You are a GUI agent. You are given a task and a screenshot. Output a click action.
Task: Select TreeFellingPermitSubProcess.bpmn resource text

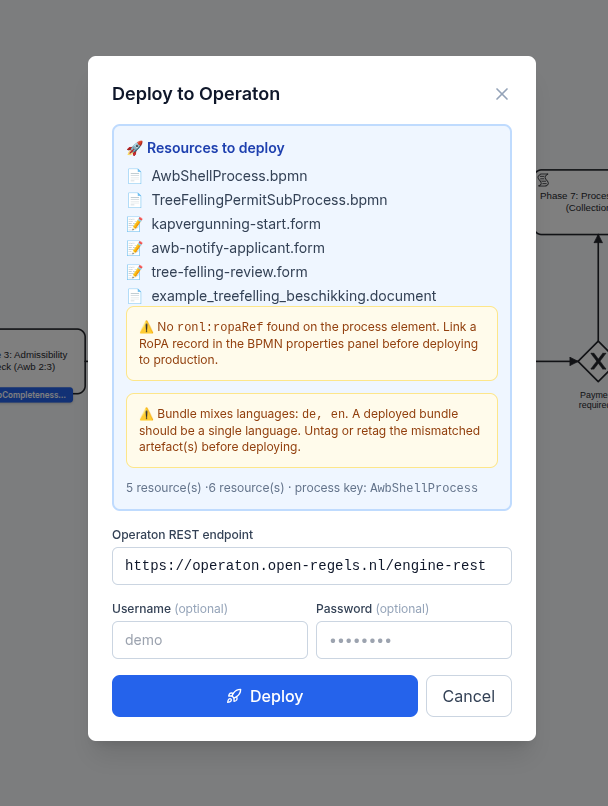point(269,200)
